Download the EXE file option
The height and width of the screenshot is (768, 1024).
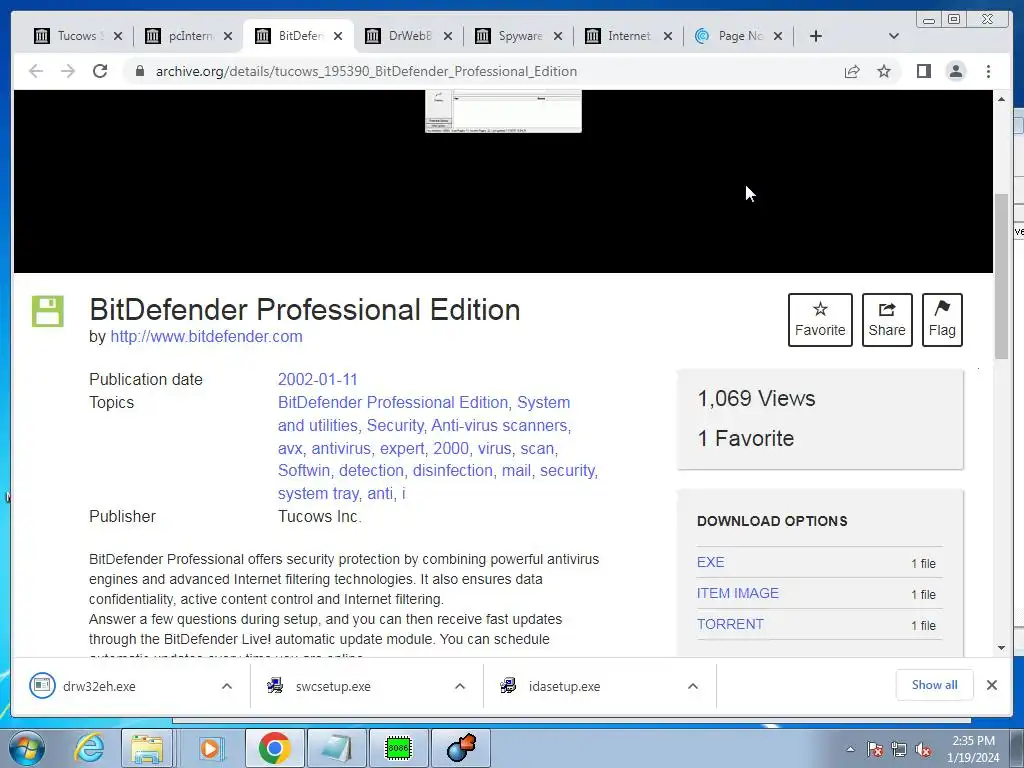click(x=711, y=562)
